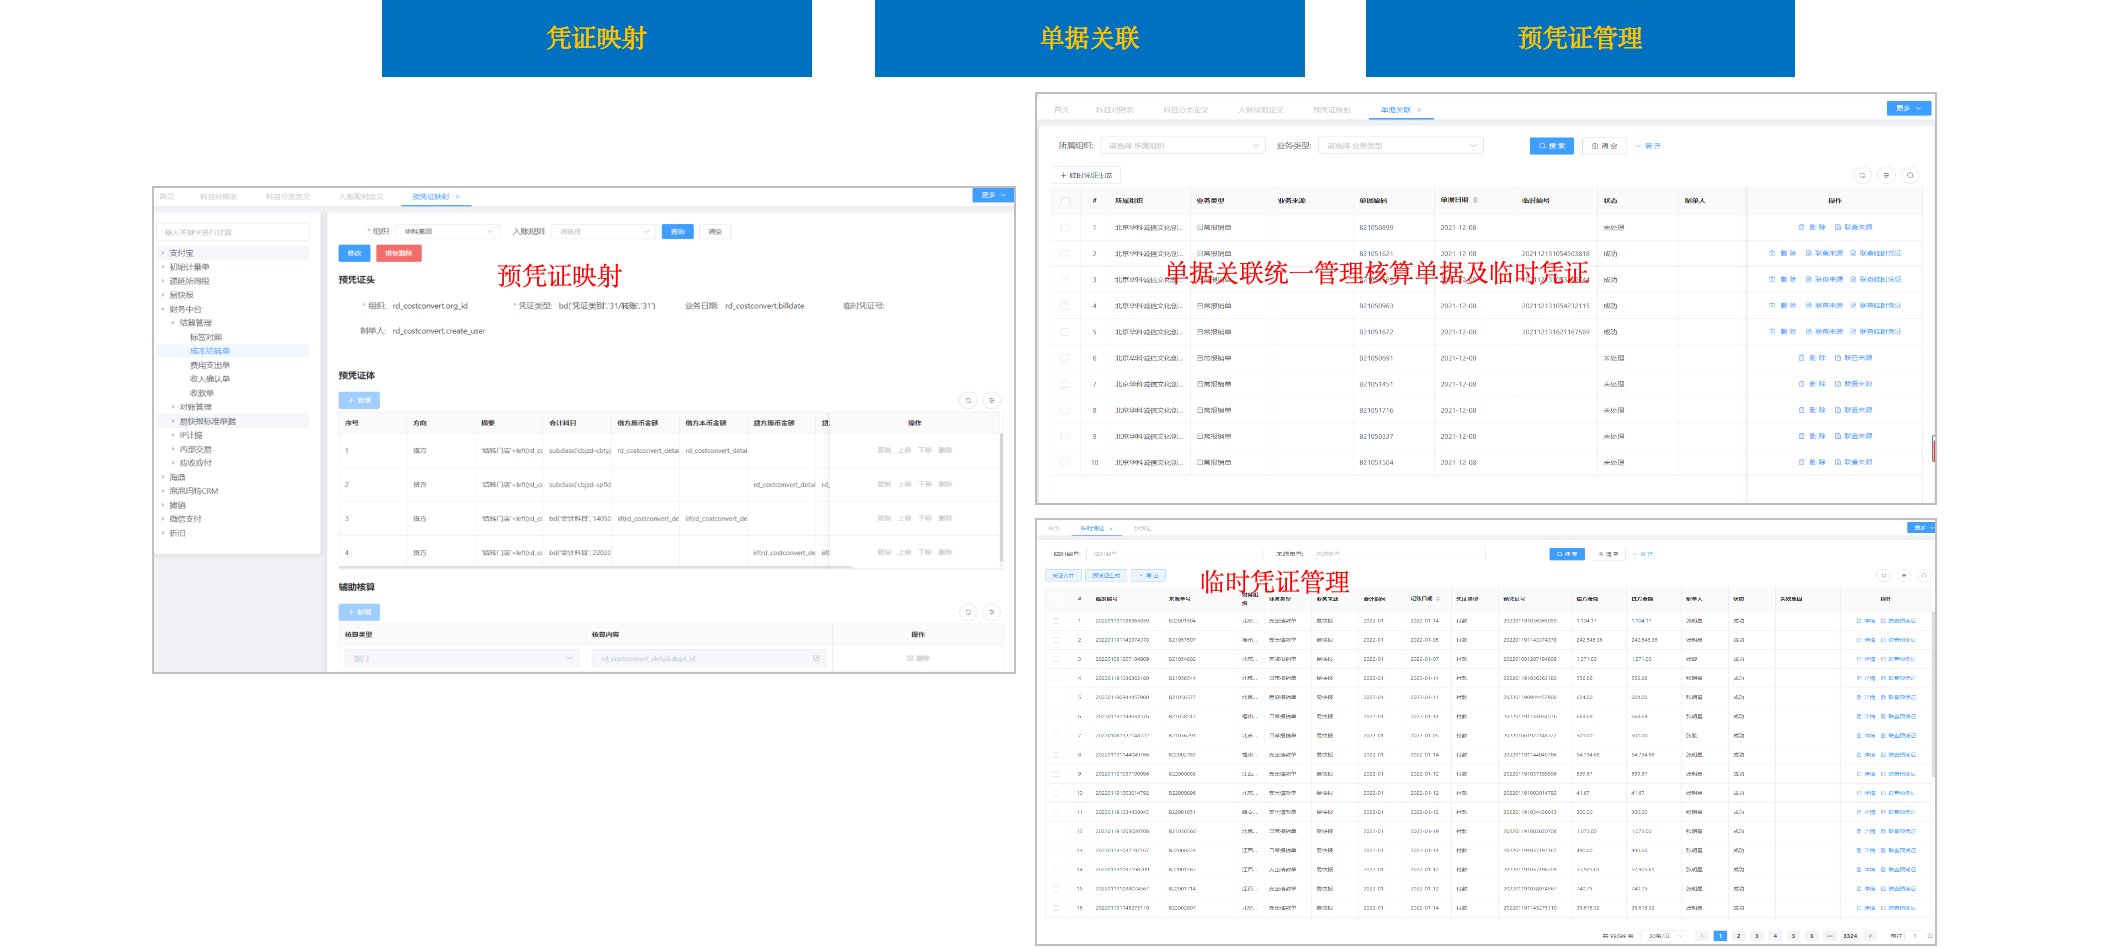Click the refresh icon above the 单据关联 table
This screenshot has height=947, width=2107.
coord(1862,175)
